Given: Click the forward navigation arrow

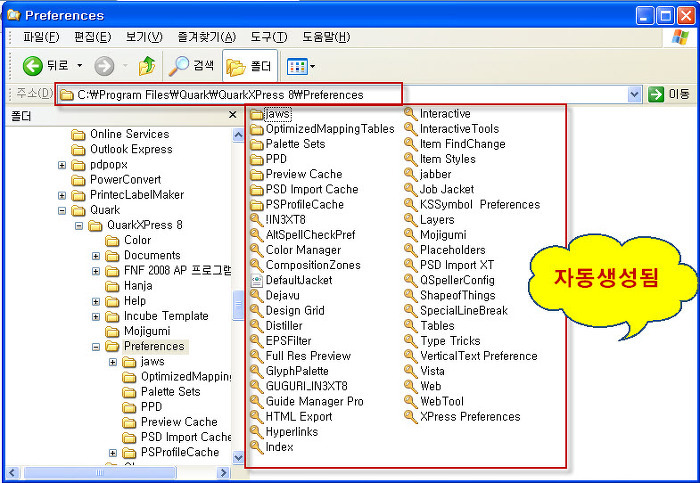Looking at the screenshot, I should point(104,66).
